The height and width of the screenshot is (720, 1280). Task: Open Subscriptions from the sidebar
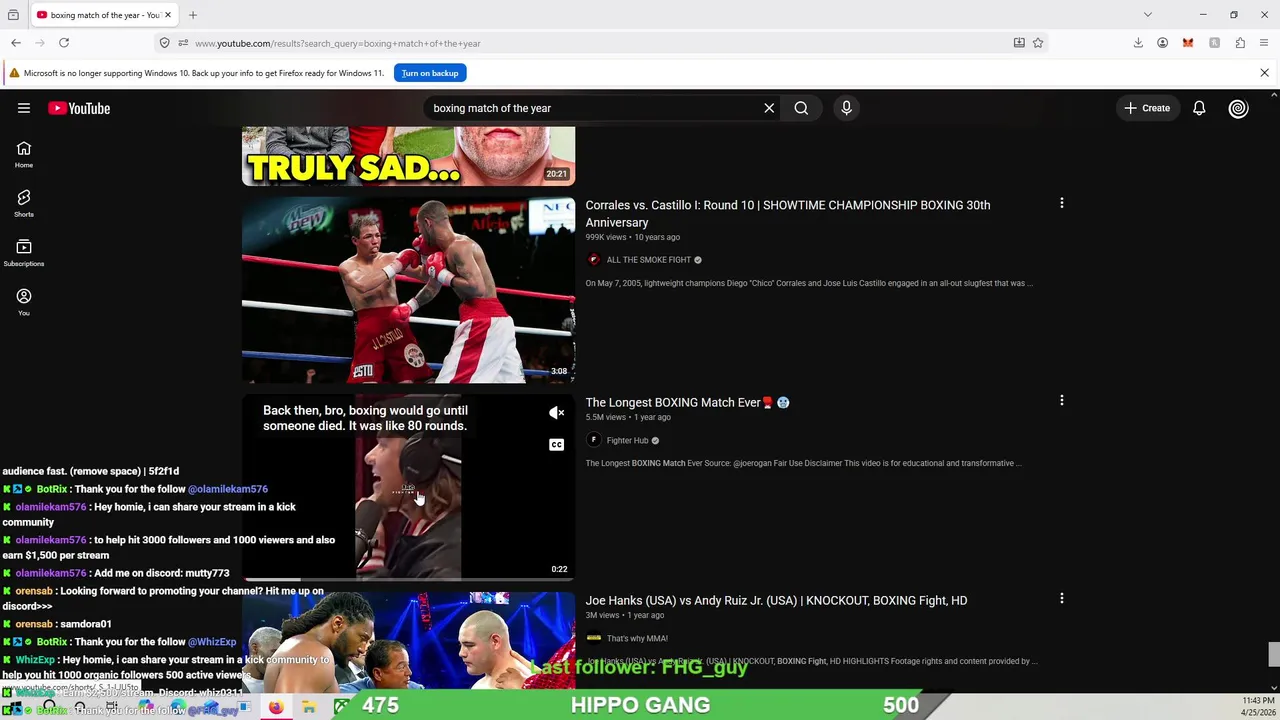click(x=24, y=253)
